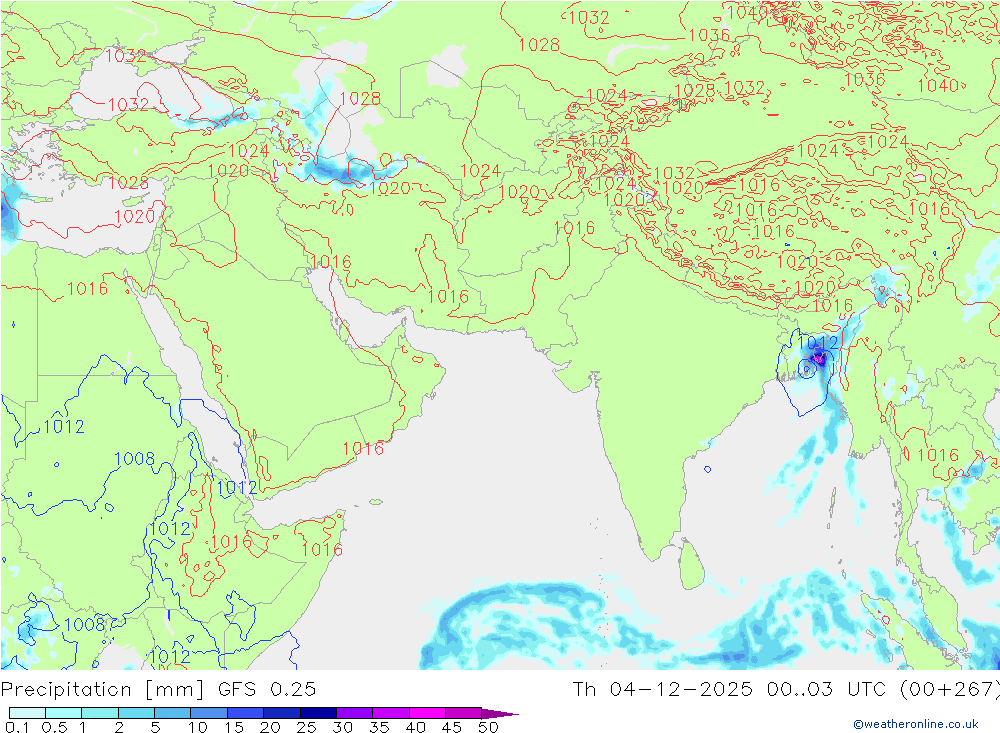The width and height of the screenshot is (1000, 733).
Task: Click the 35–40 mm legend color box
Action: click(390, 713)
